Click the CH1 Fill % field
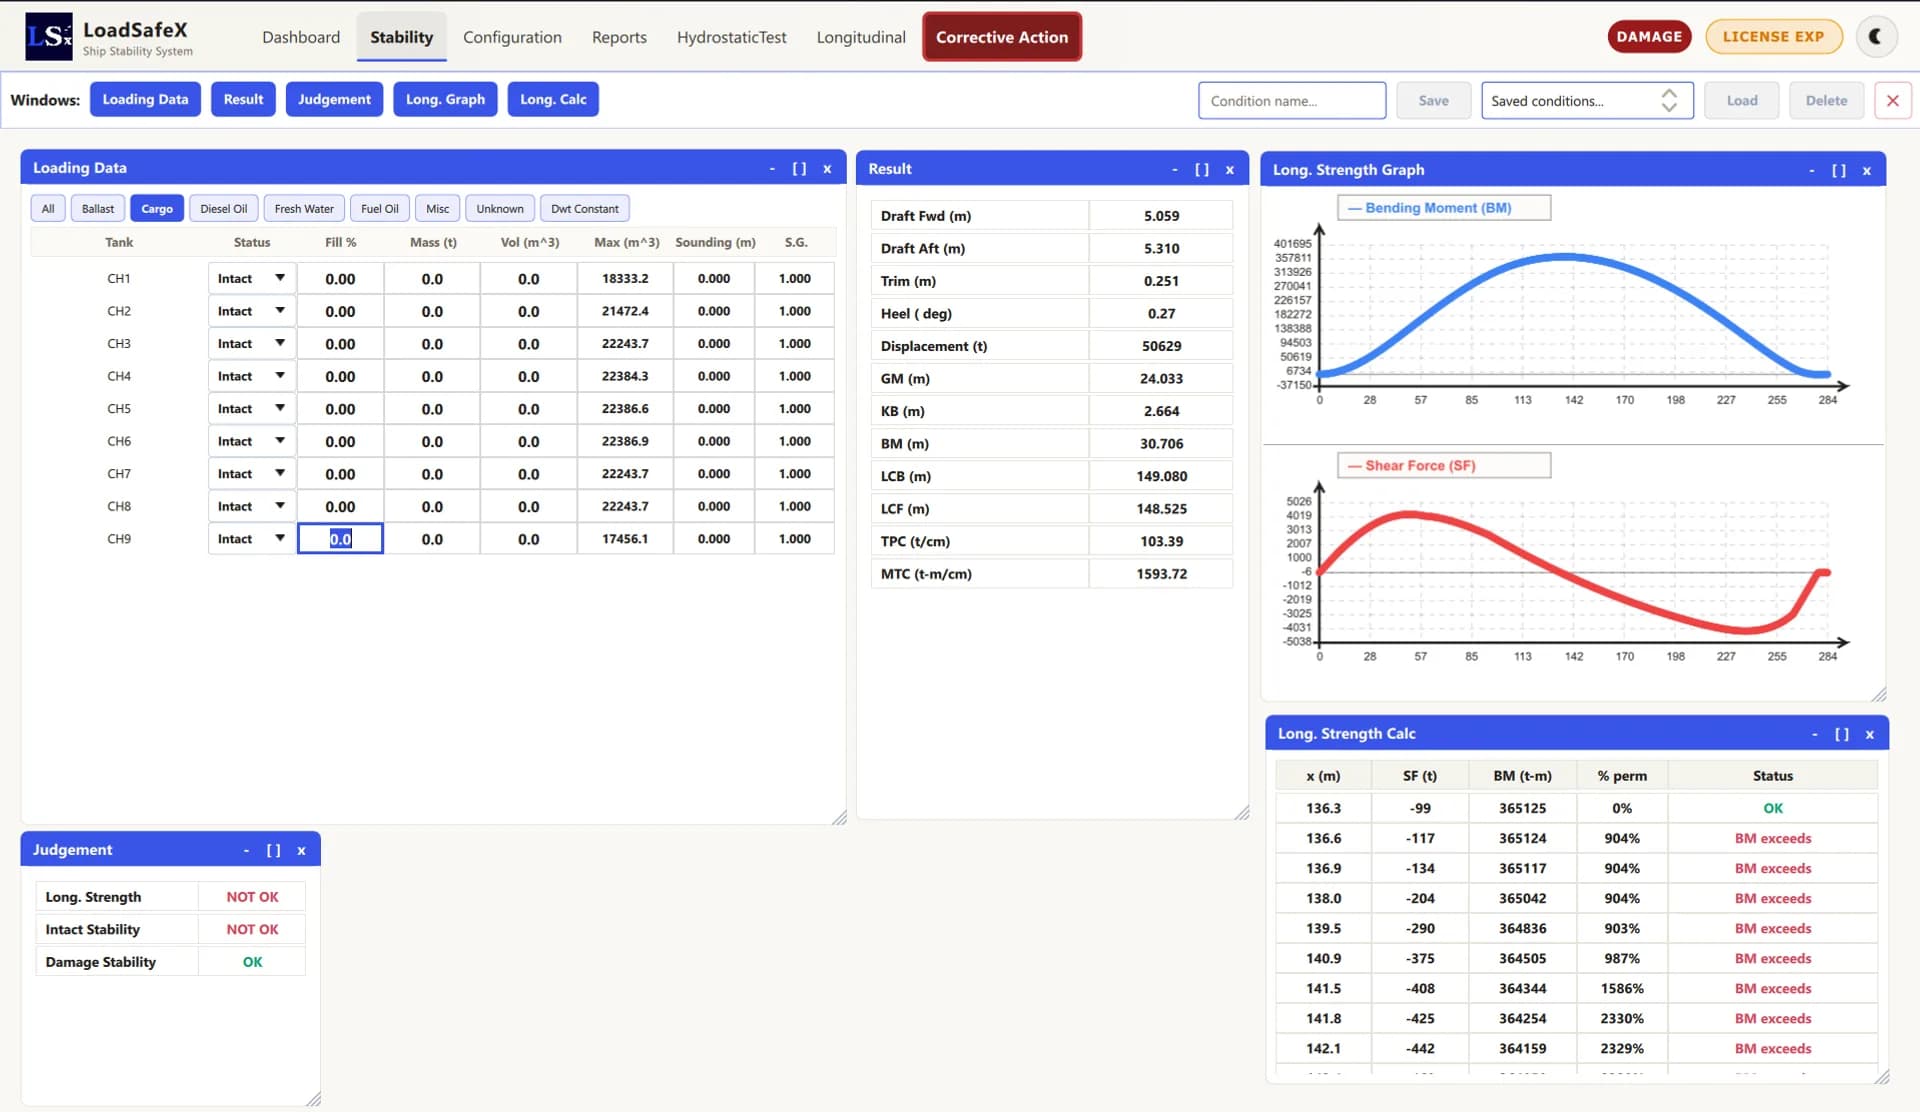 [340, 279]
